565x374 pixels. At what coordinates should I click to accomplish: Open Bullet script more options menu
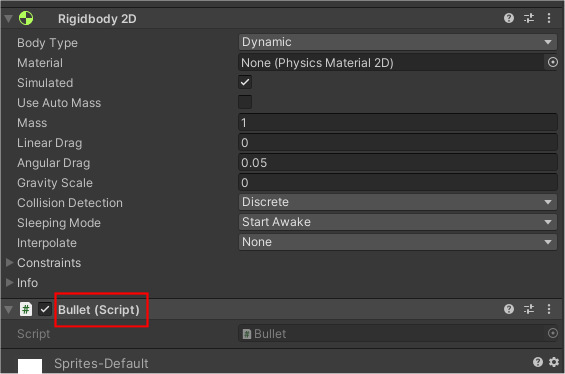[549, 309]
